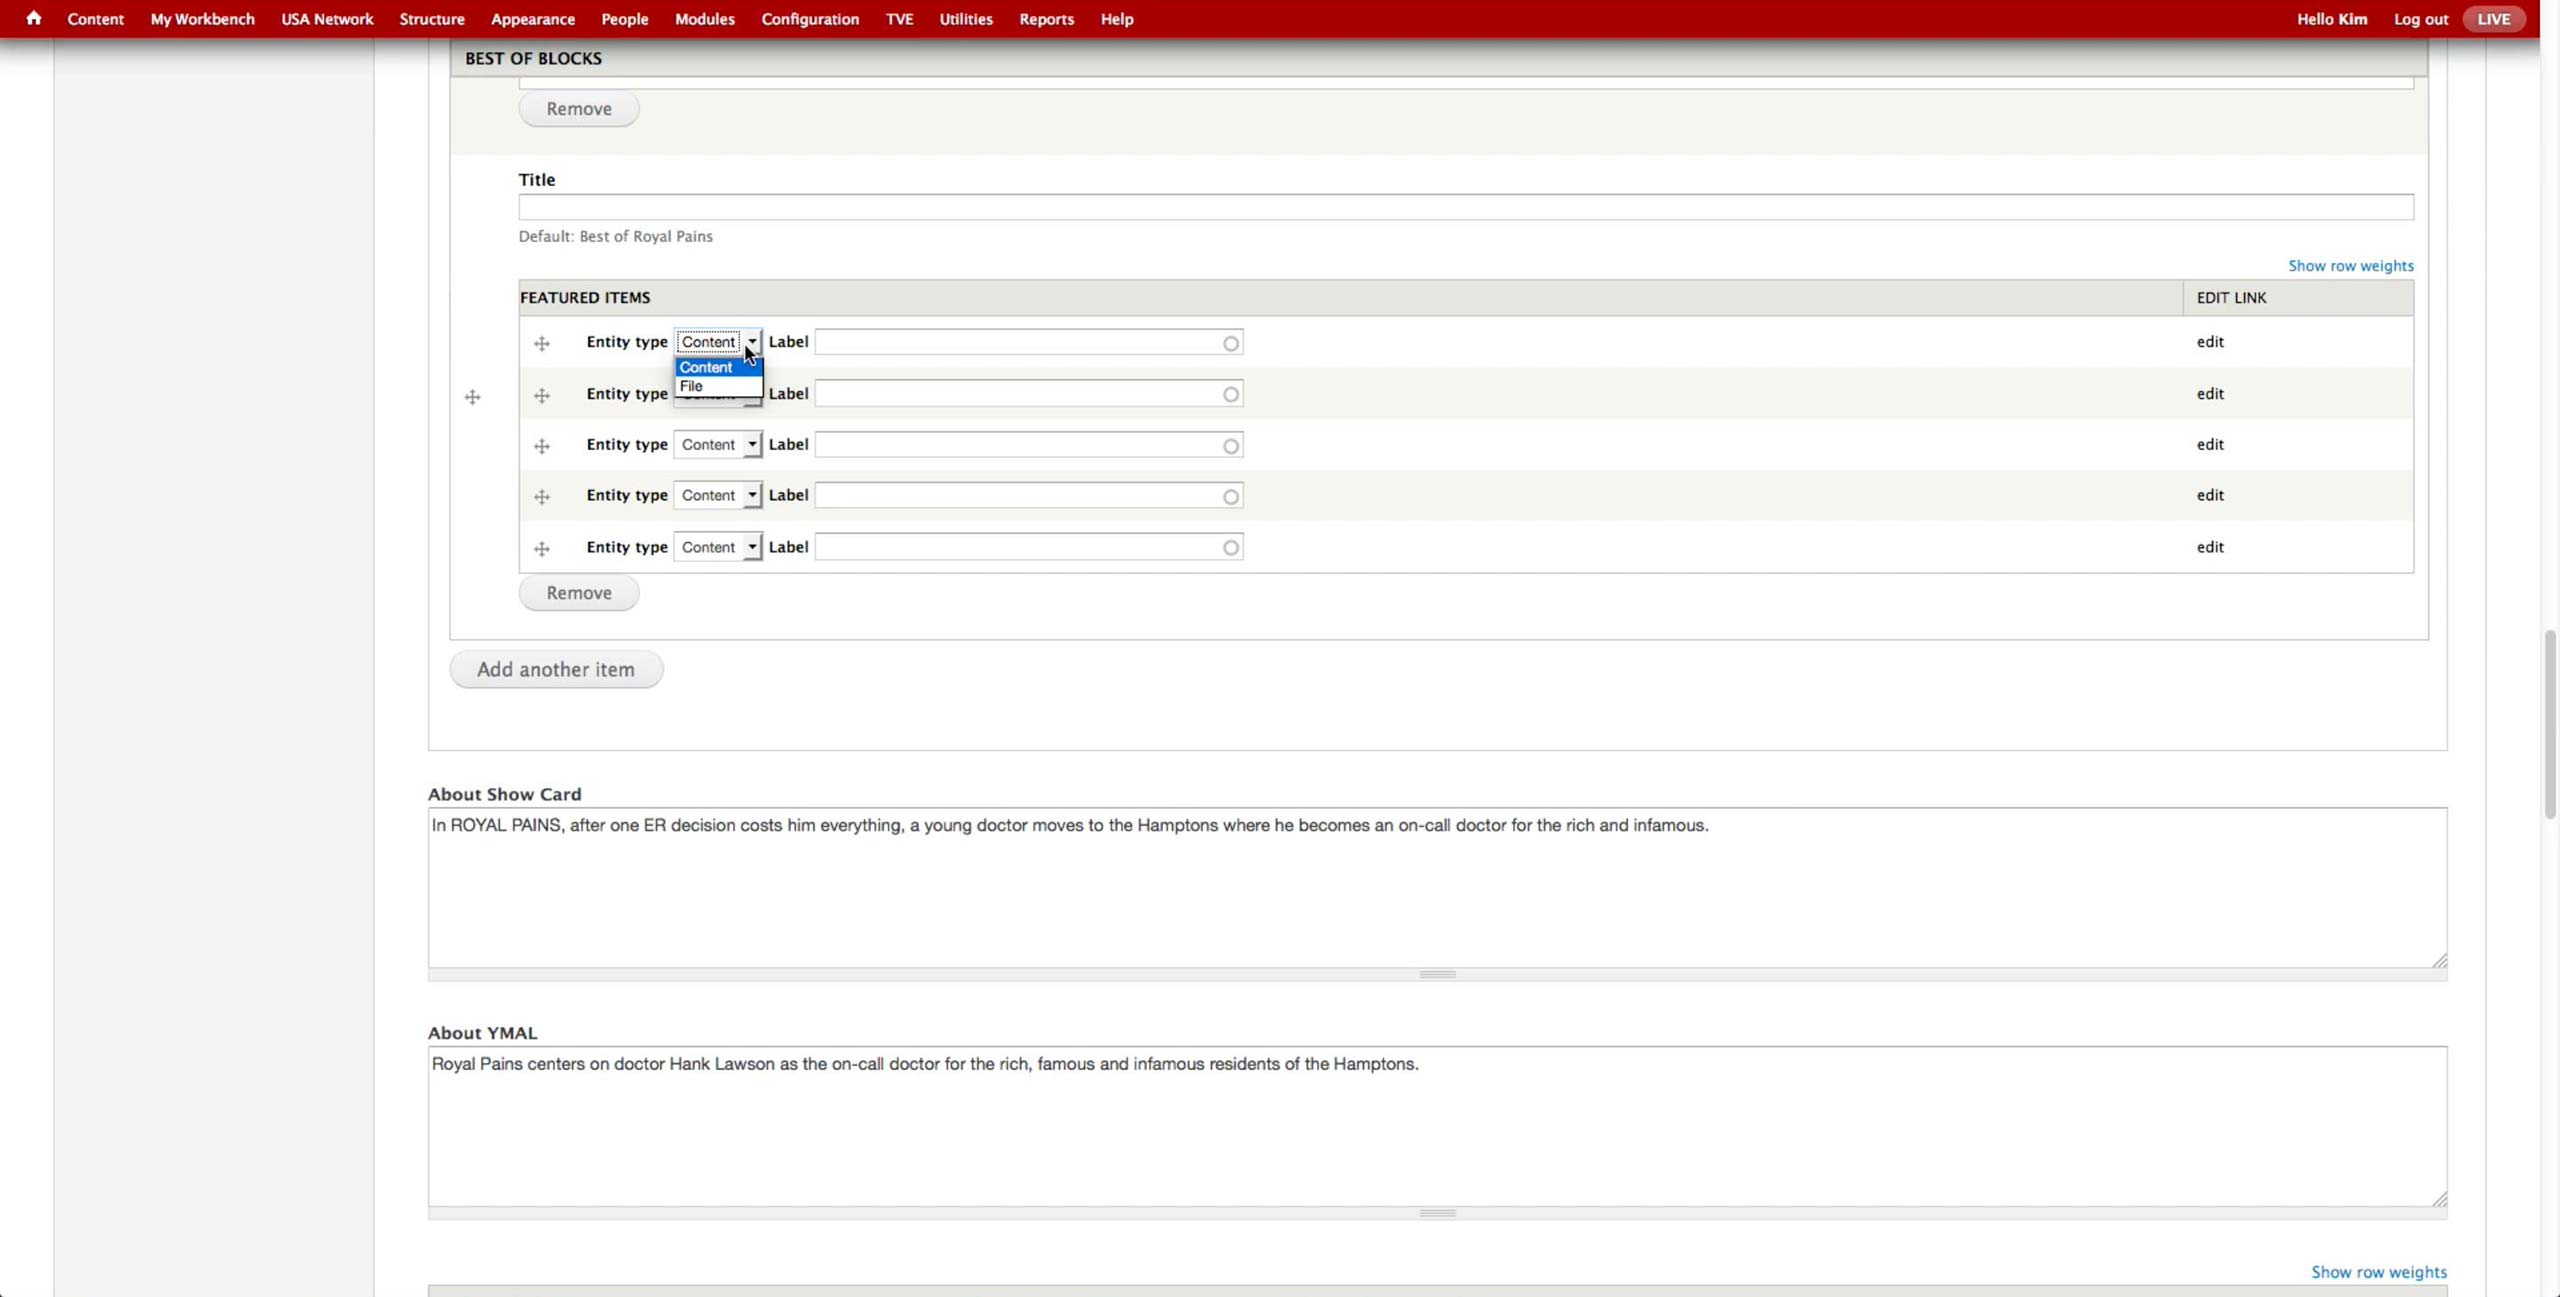Open the Structure admin menu

coord(431,19)
